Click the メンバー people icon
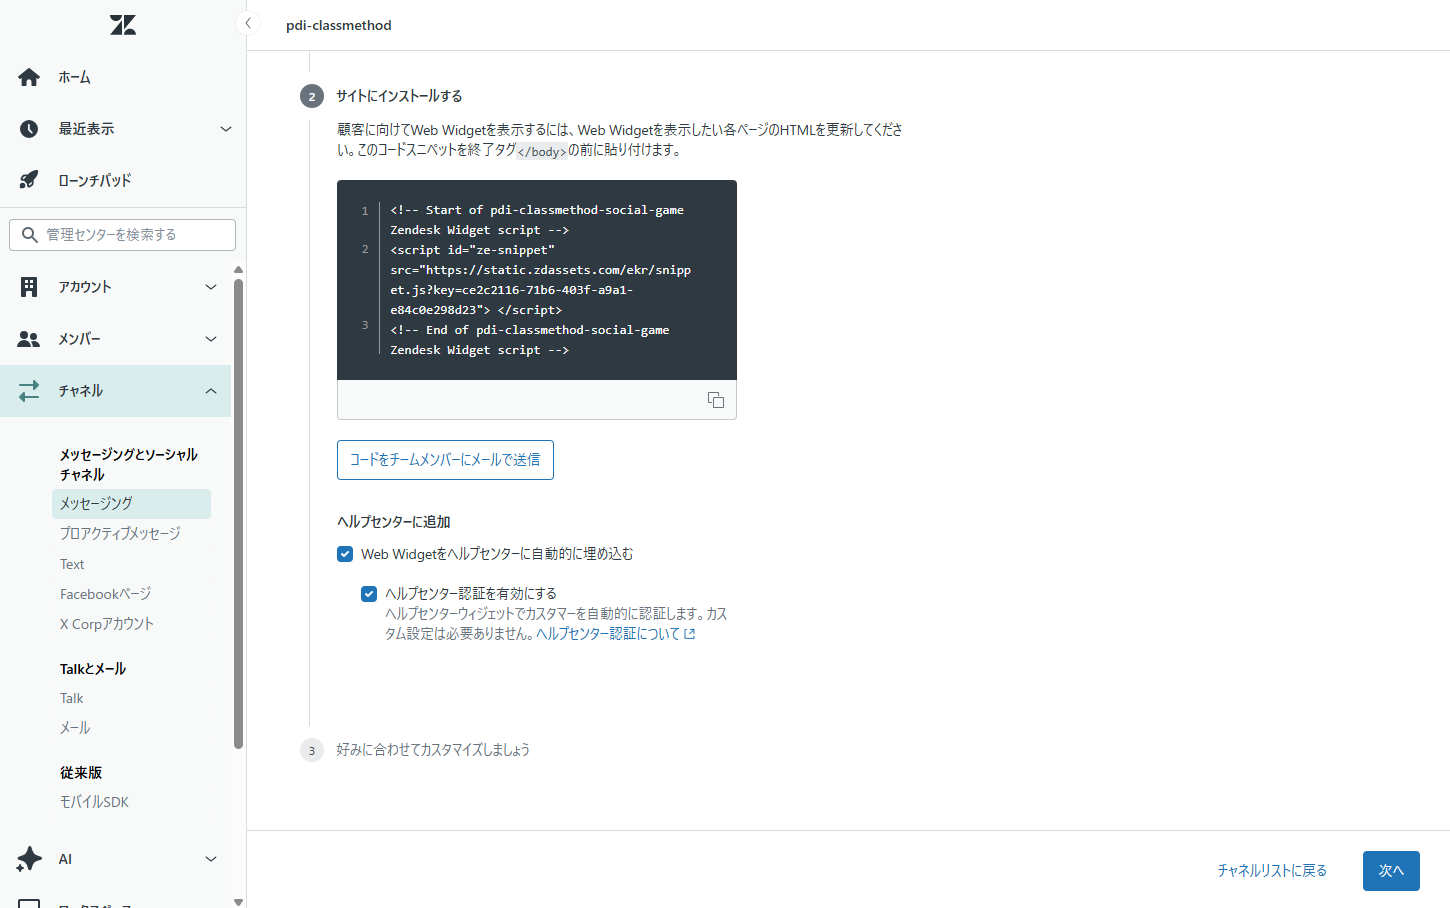The width and height of the screenshot is (1450, 908). 29,339
